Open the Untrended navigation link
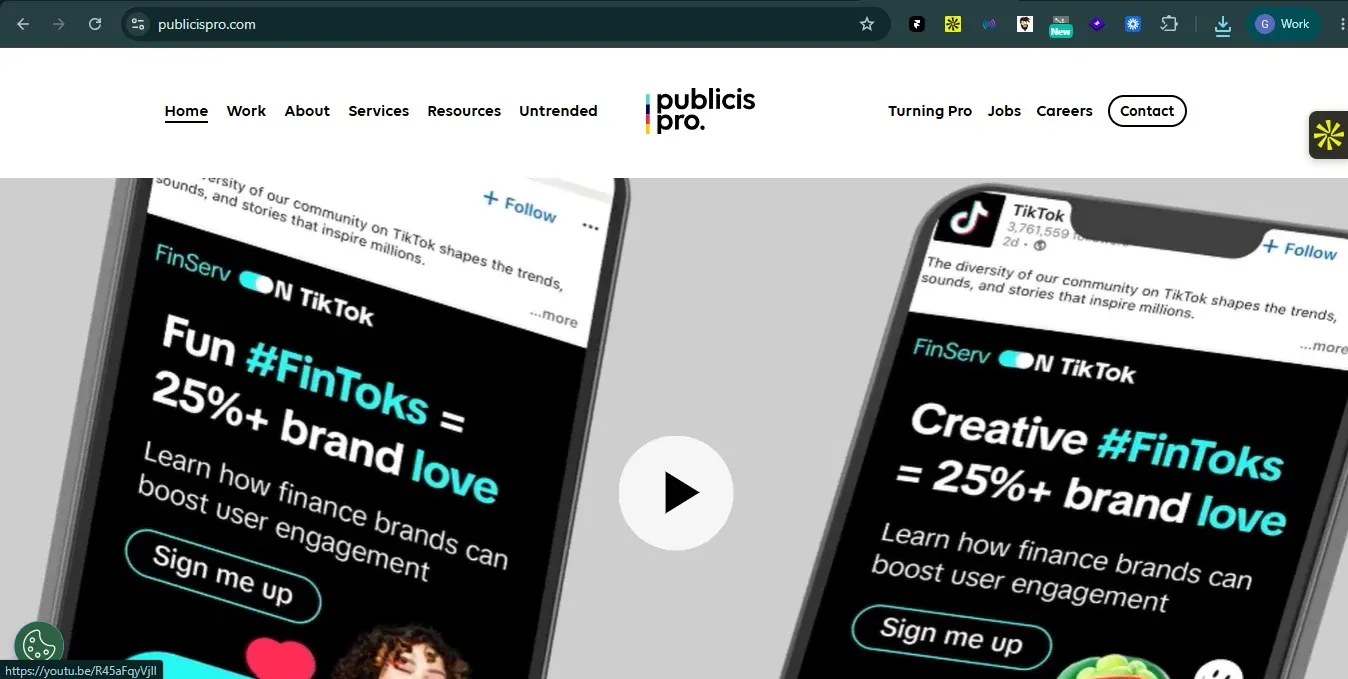 [x=558, y=111]
